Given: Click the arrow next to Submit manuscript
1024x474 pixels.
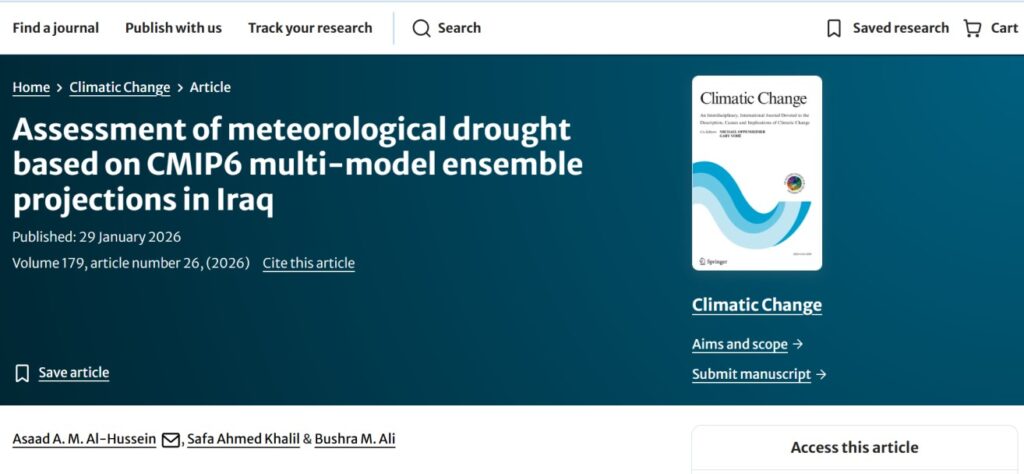Looking at the screenshot, I should [821, 374].
